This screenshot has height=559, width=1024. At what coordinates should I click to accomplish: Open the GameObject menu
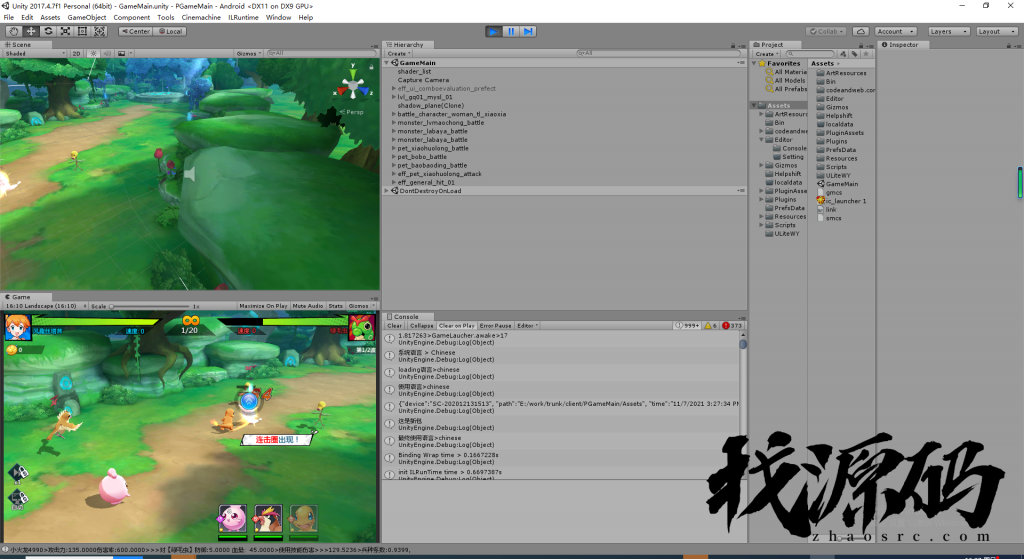(x=87, y=18)
